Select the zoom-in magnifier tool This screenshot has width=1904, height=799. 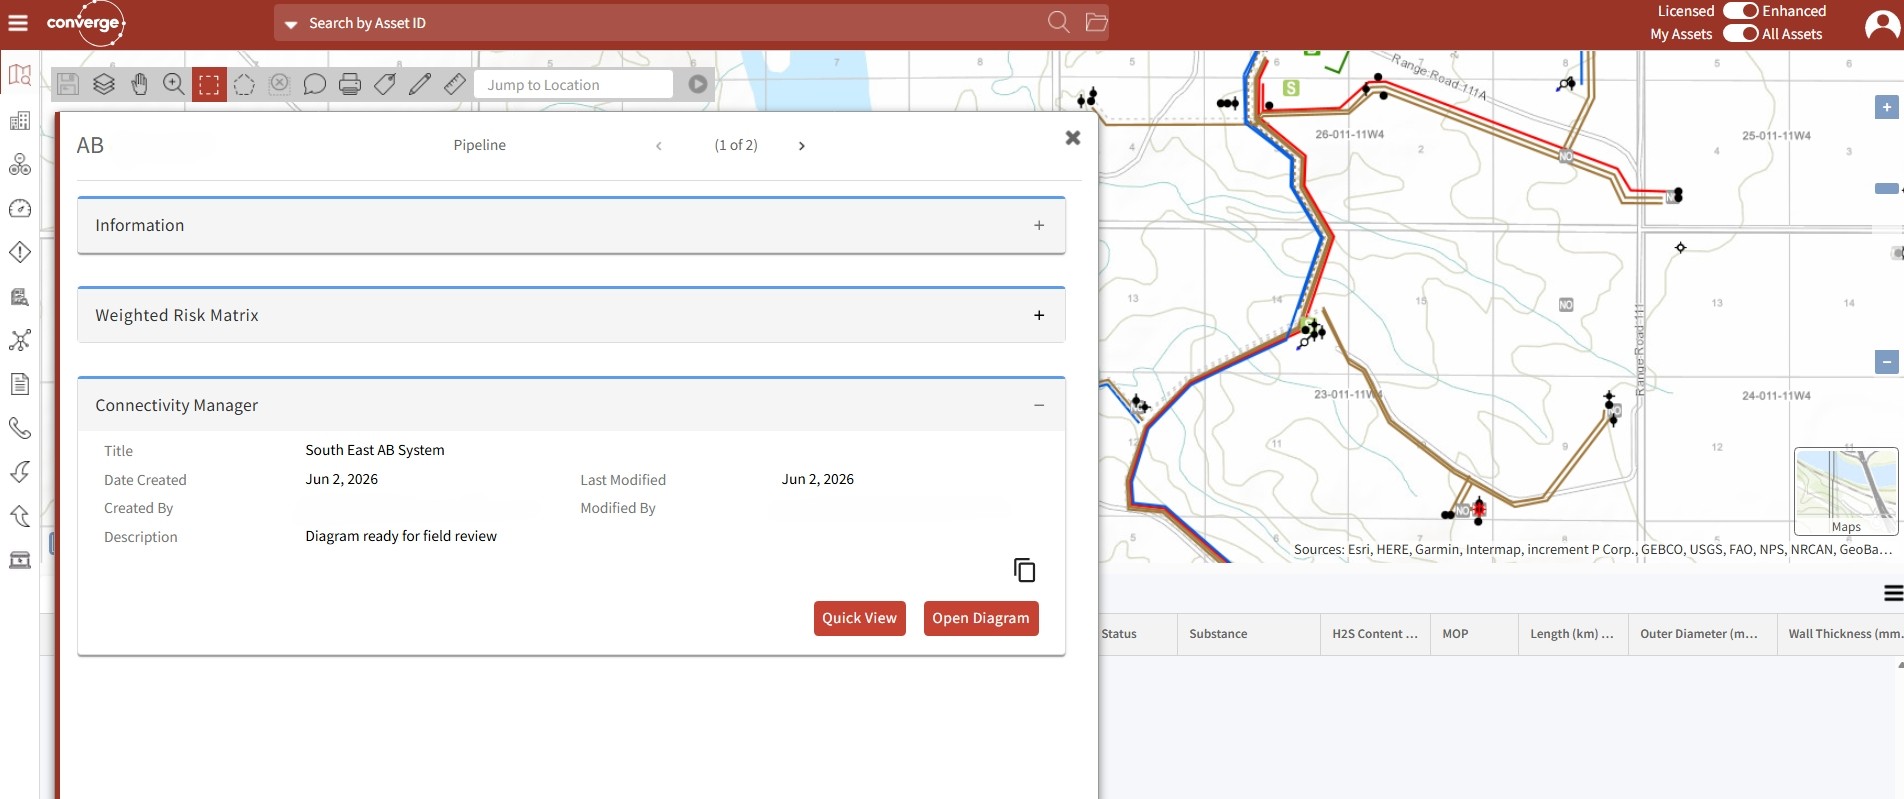[x=174, y=84]
